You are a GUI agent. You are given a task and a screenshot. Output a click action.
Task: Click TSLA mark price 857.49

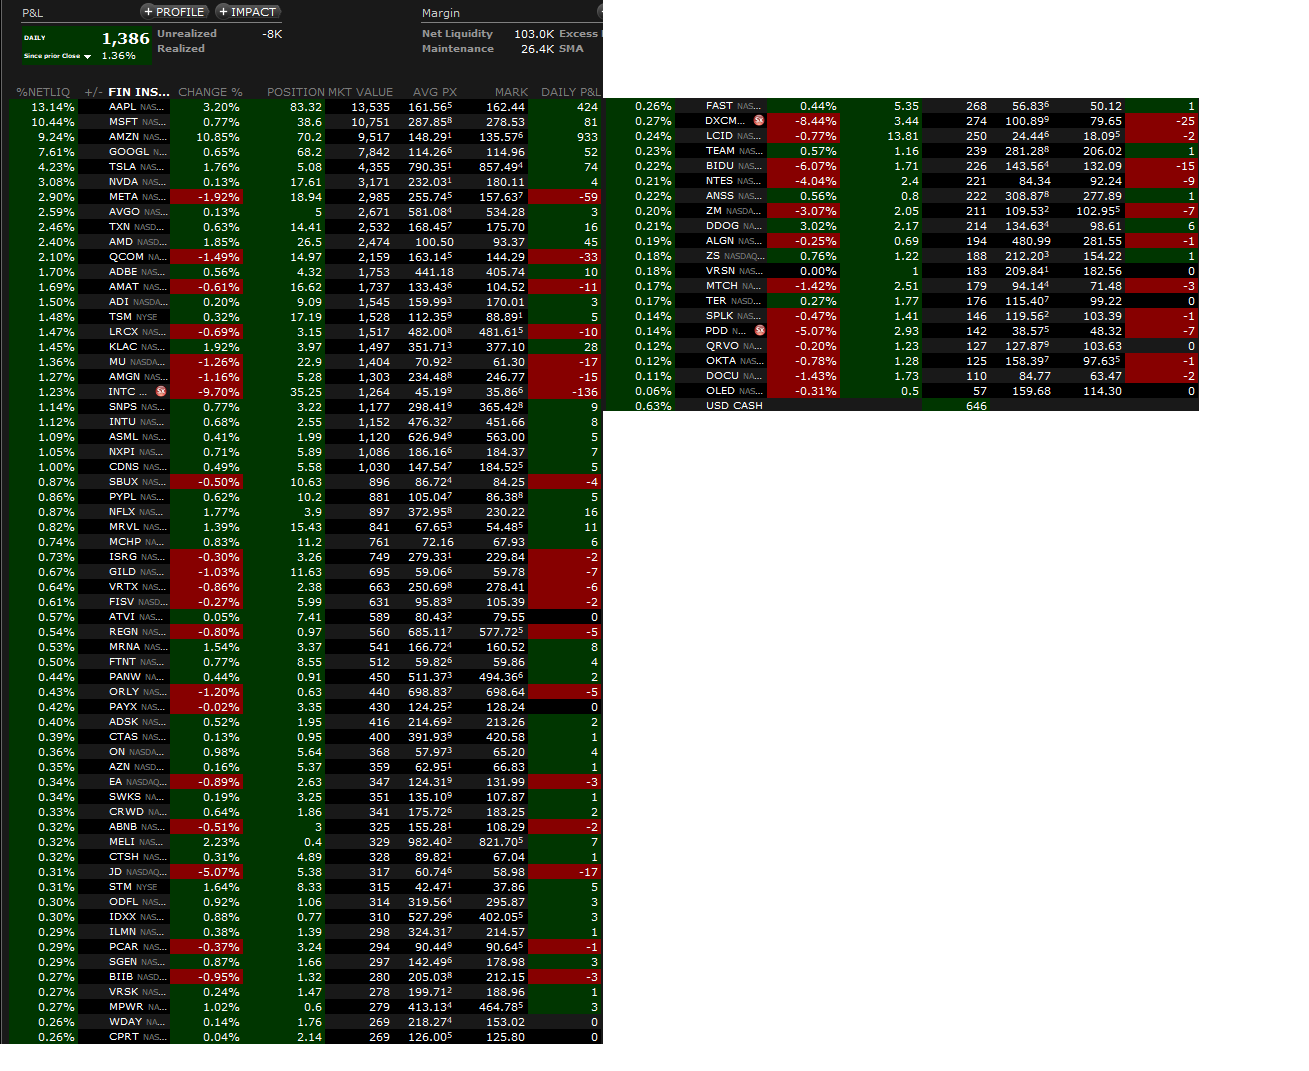(501, 167)
